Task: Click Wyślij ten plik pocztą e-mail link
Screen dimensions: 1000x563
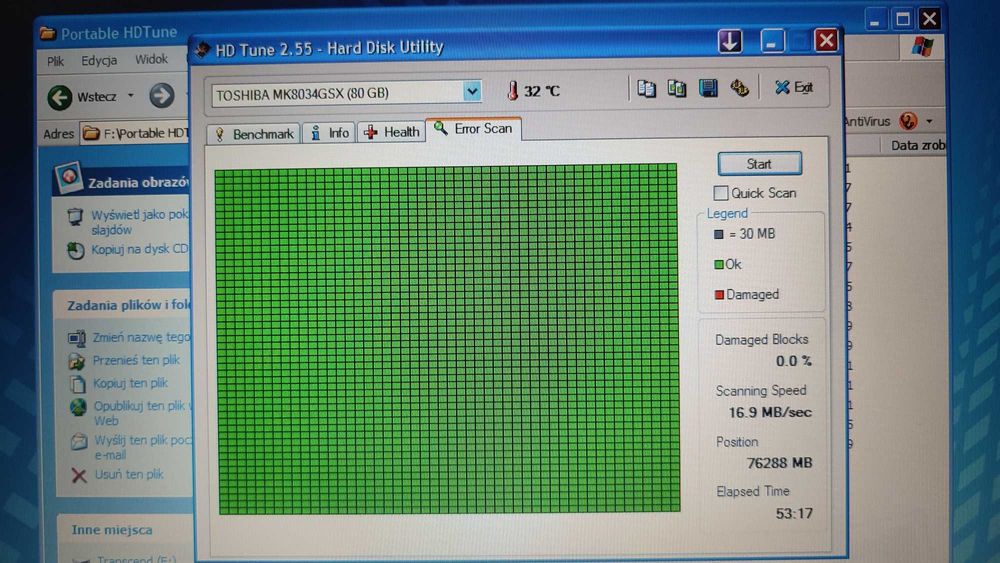Action: click(143, 447)
